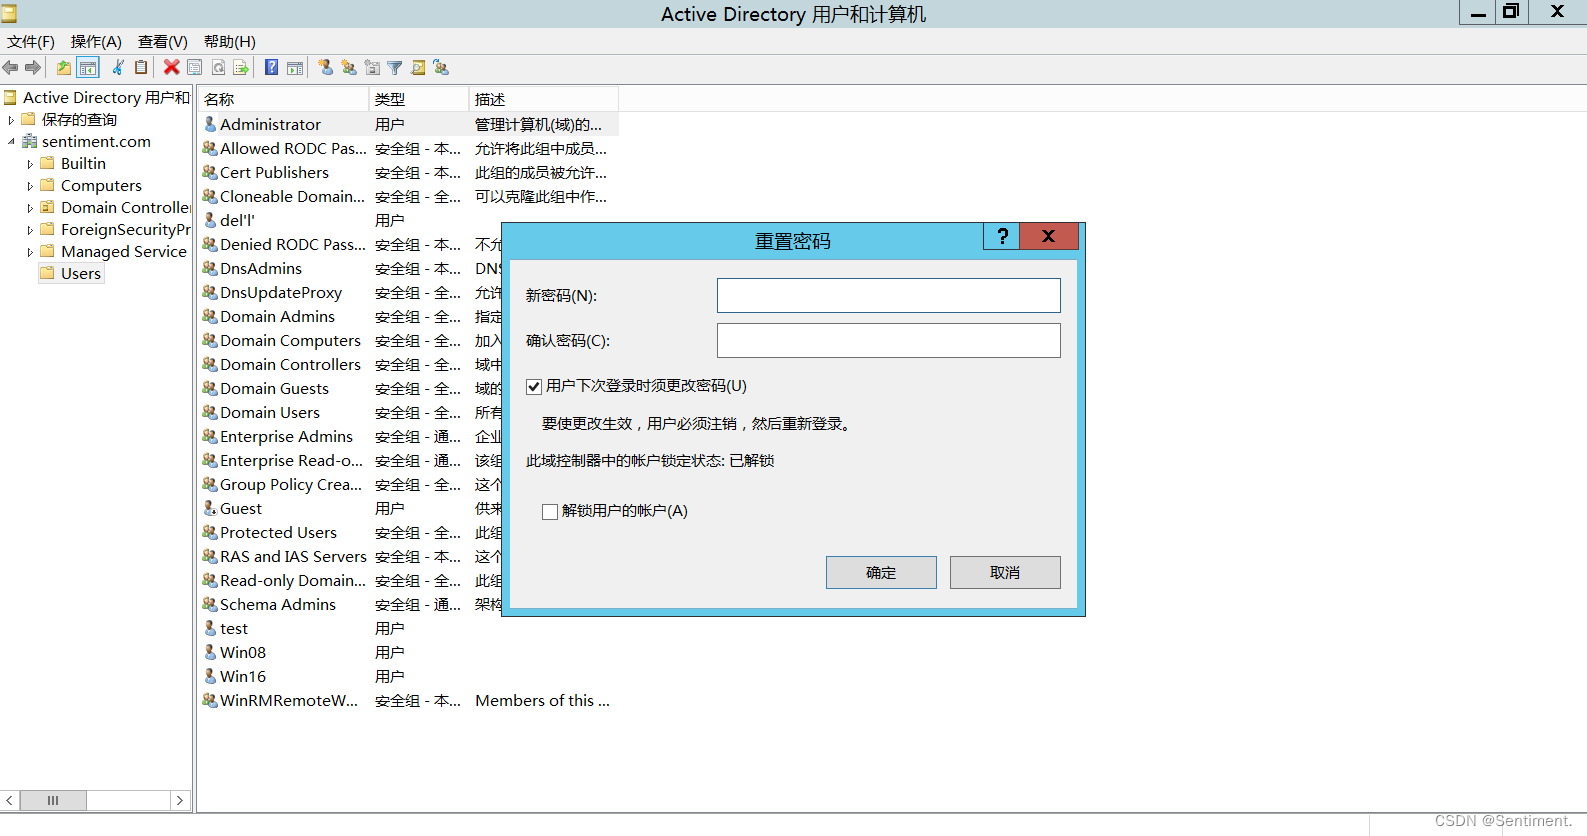Click the create new group icon
The image size is (1587, 836).
click(x=349, y=68)
